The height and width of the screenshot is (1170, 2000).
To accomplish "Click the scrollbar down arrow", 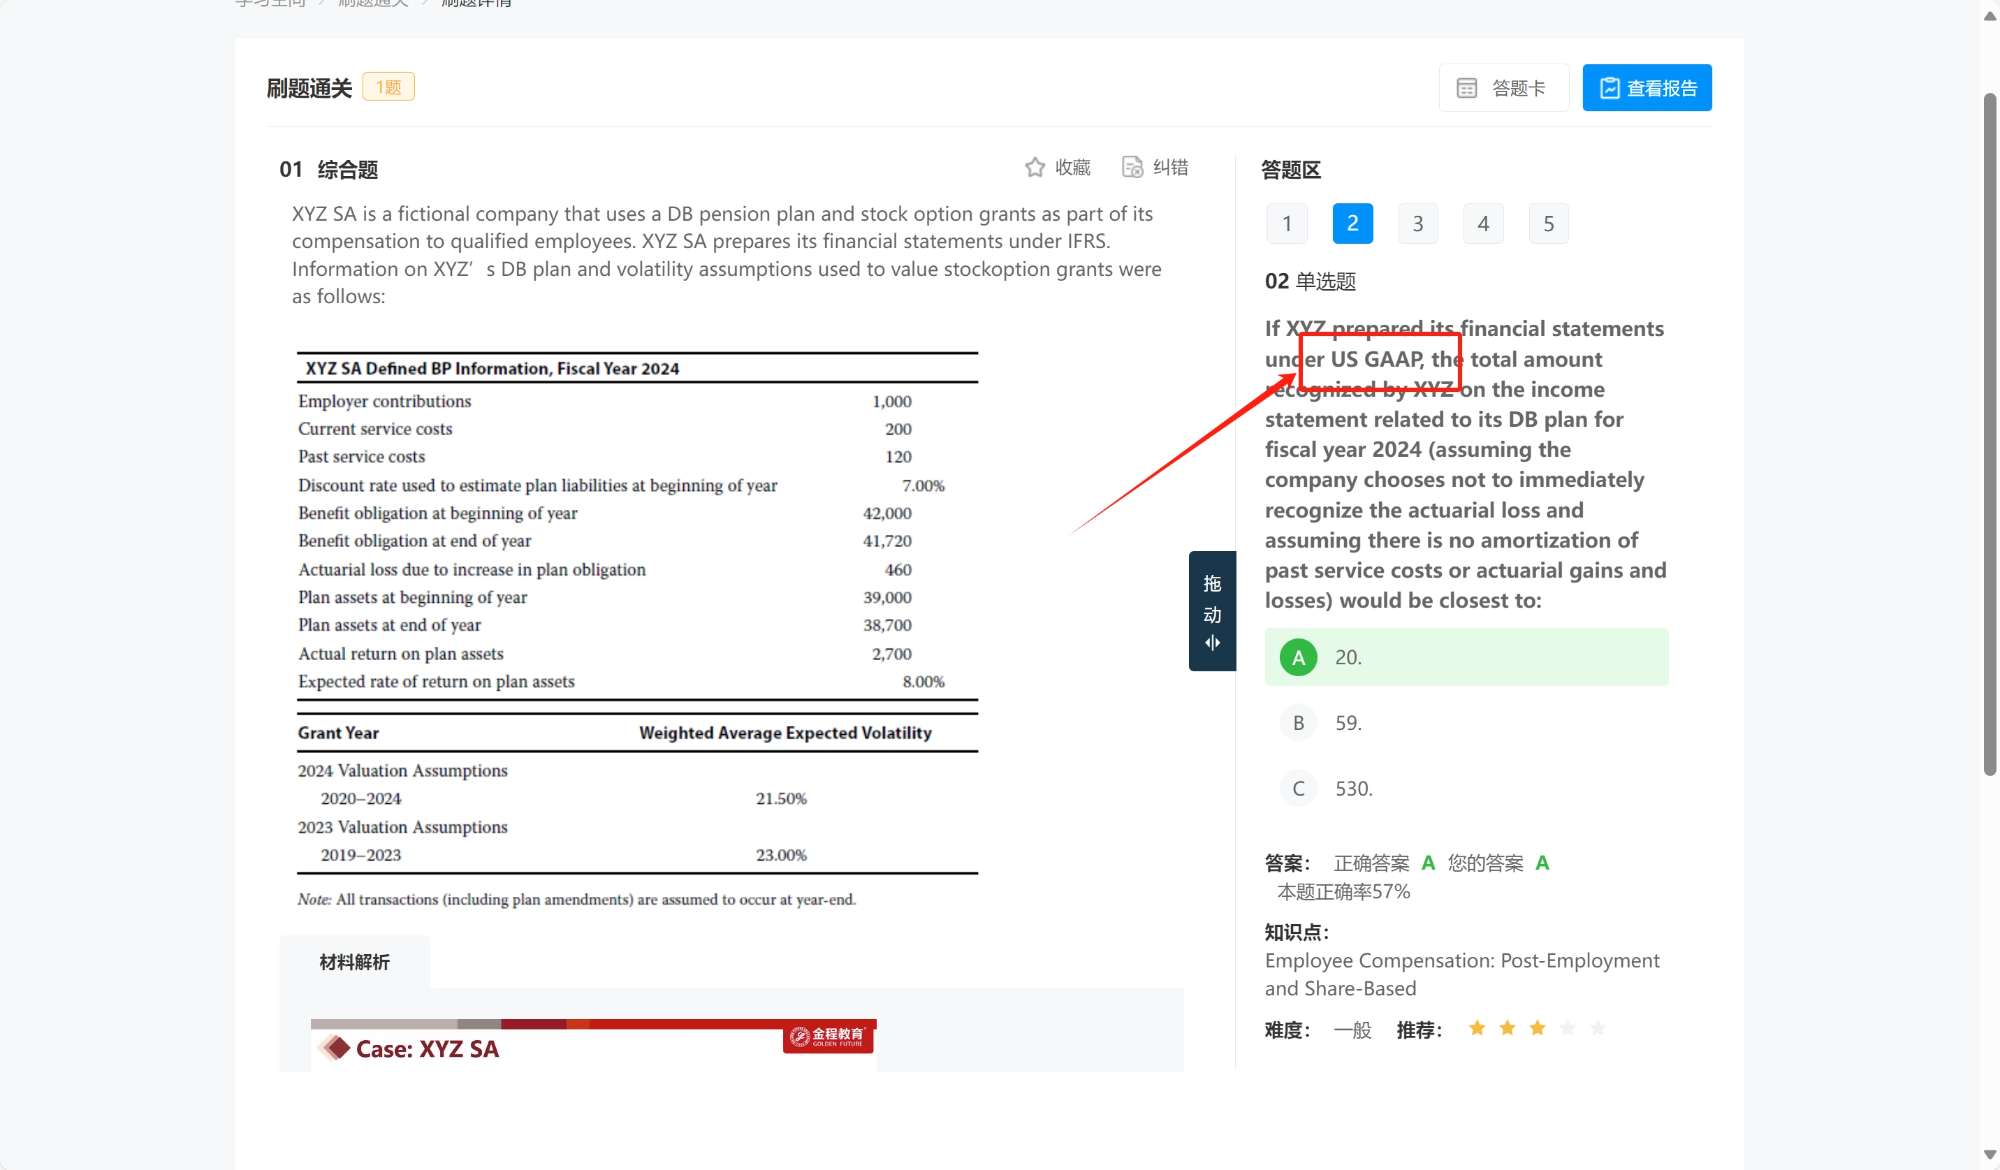I will (1989, 1155).
